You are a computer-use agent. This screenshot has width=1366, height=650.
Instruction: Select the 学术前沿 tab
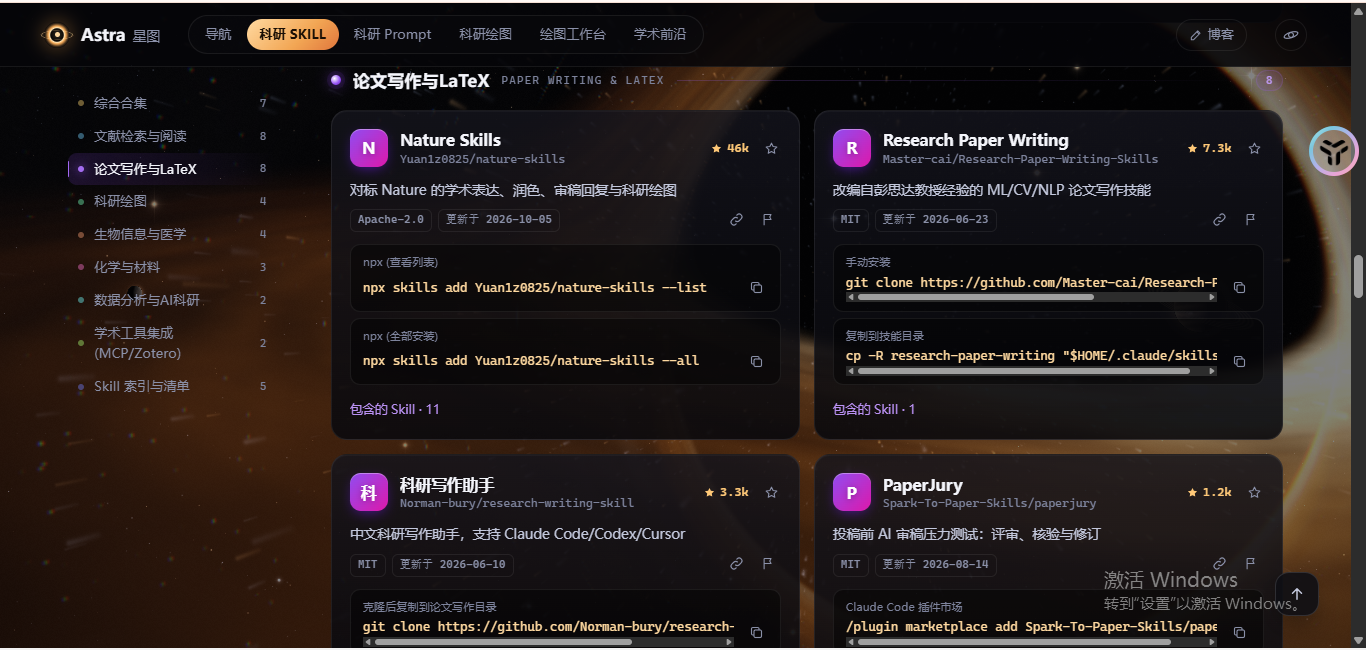tap(660, 34)
